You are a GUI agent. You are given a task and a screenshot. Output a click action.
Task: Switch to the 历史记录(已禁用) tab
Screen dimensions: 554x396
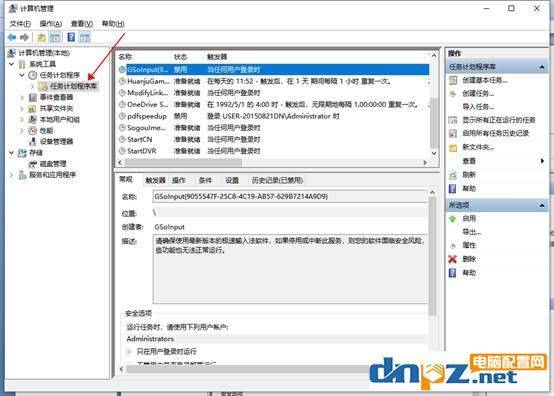(x=277, y=180)
